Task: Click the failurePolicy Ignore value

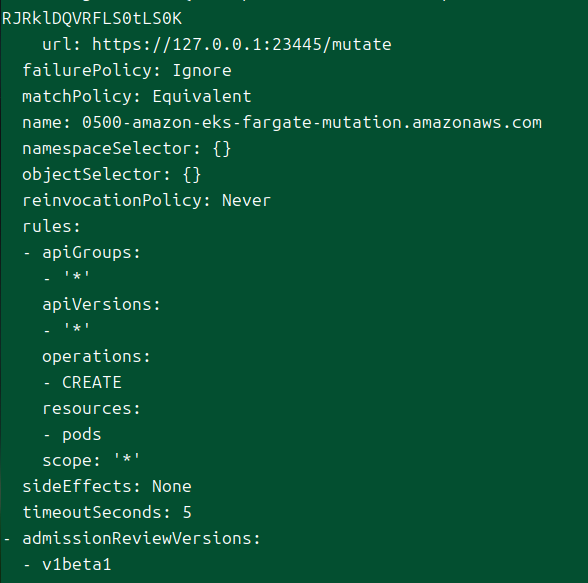Action: pos(202,70)
